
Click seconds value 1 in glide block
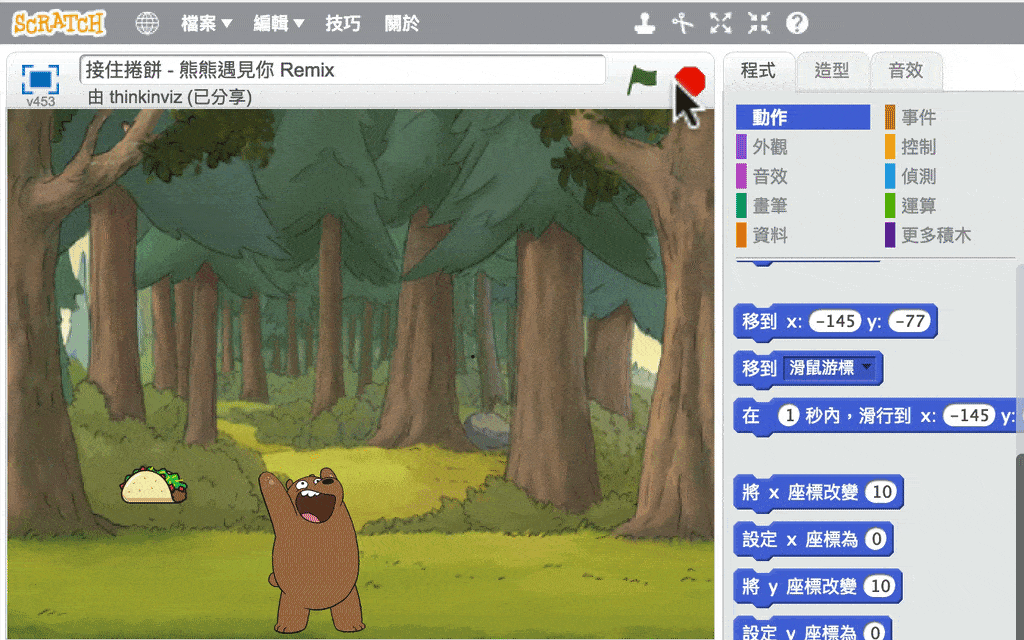(789, 415)
